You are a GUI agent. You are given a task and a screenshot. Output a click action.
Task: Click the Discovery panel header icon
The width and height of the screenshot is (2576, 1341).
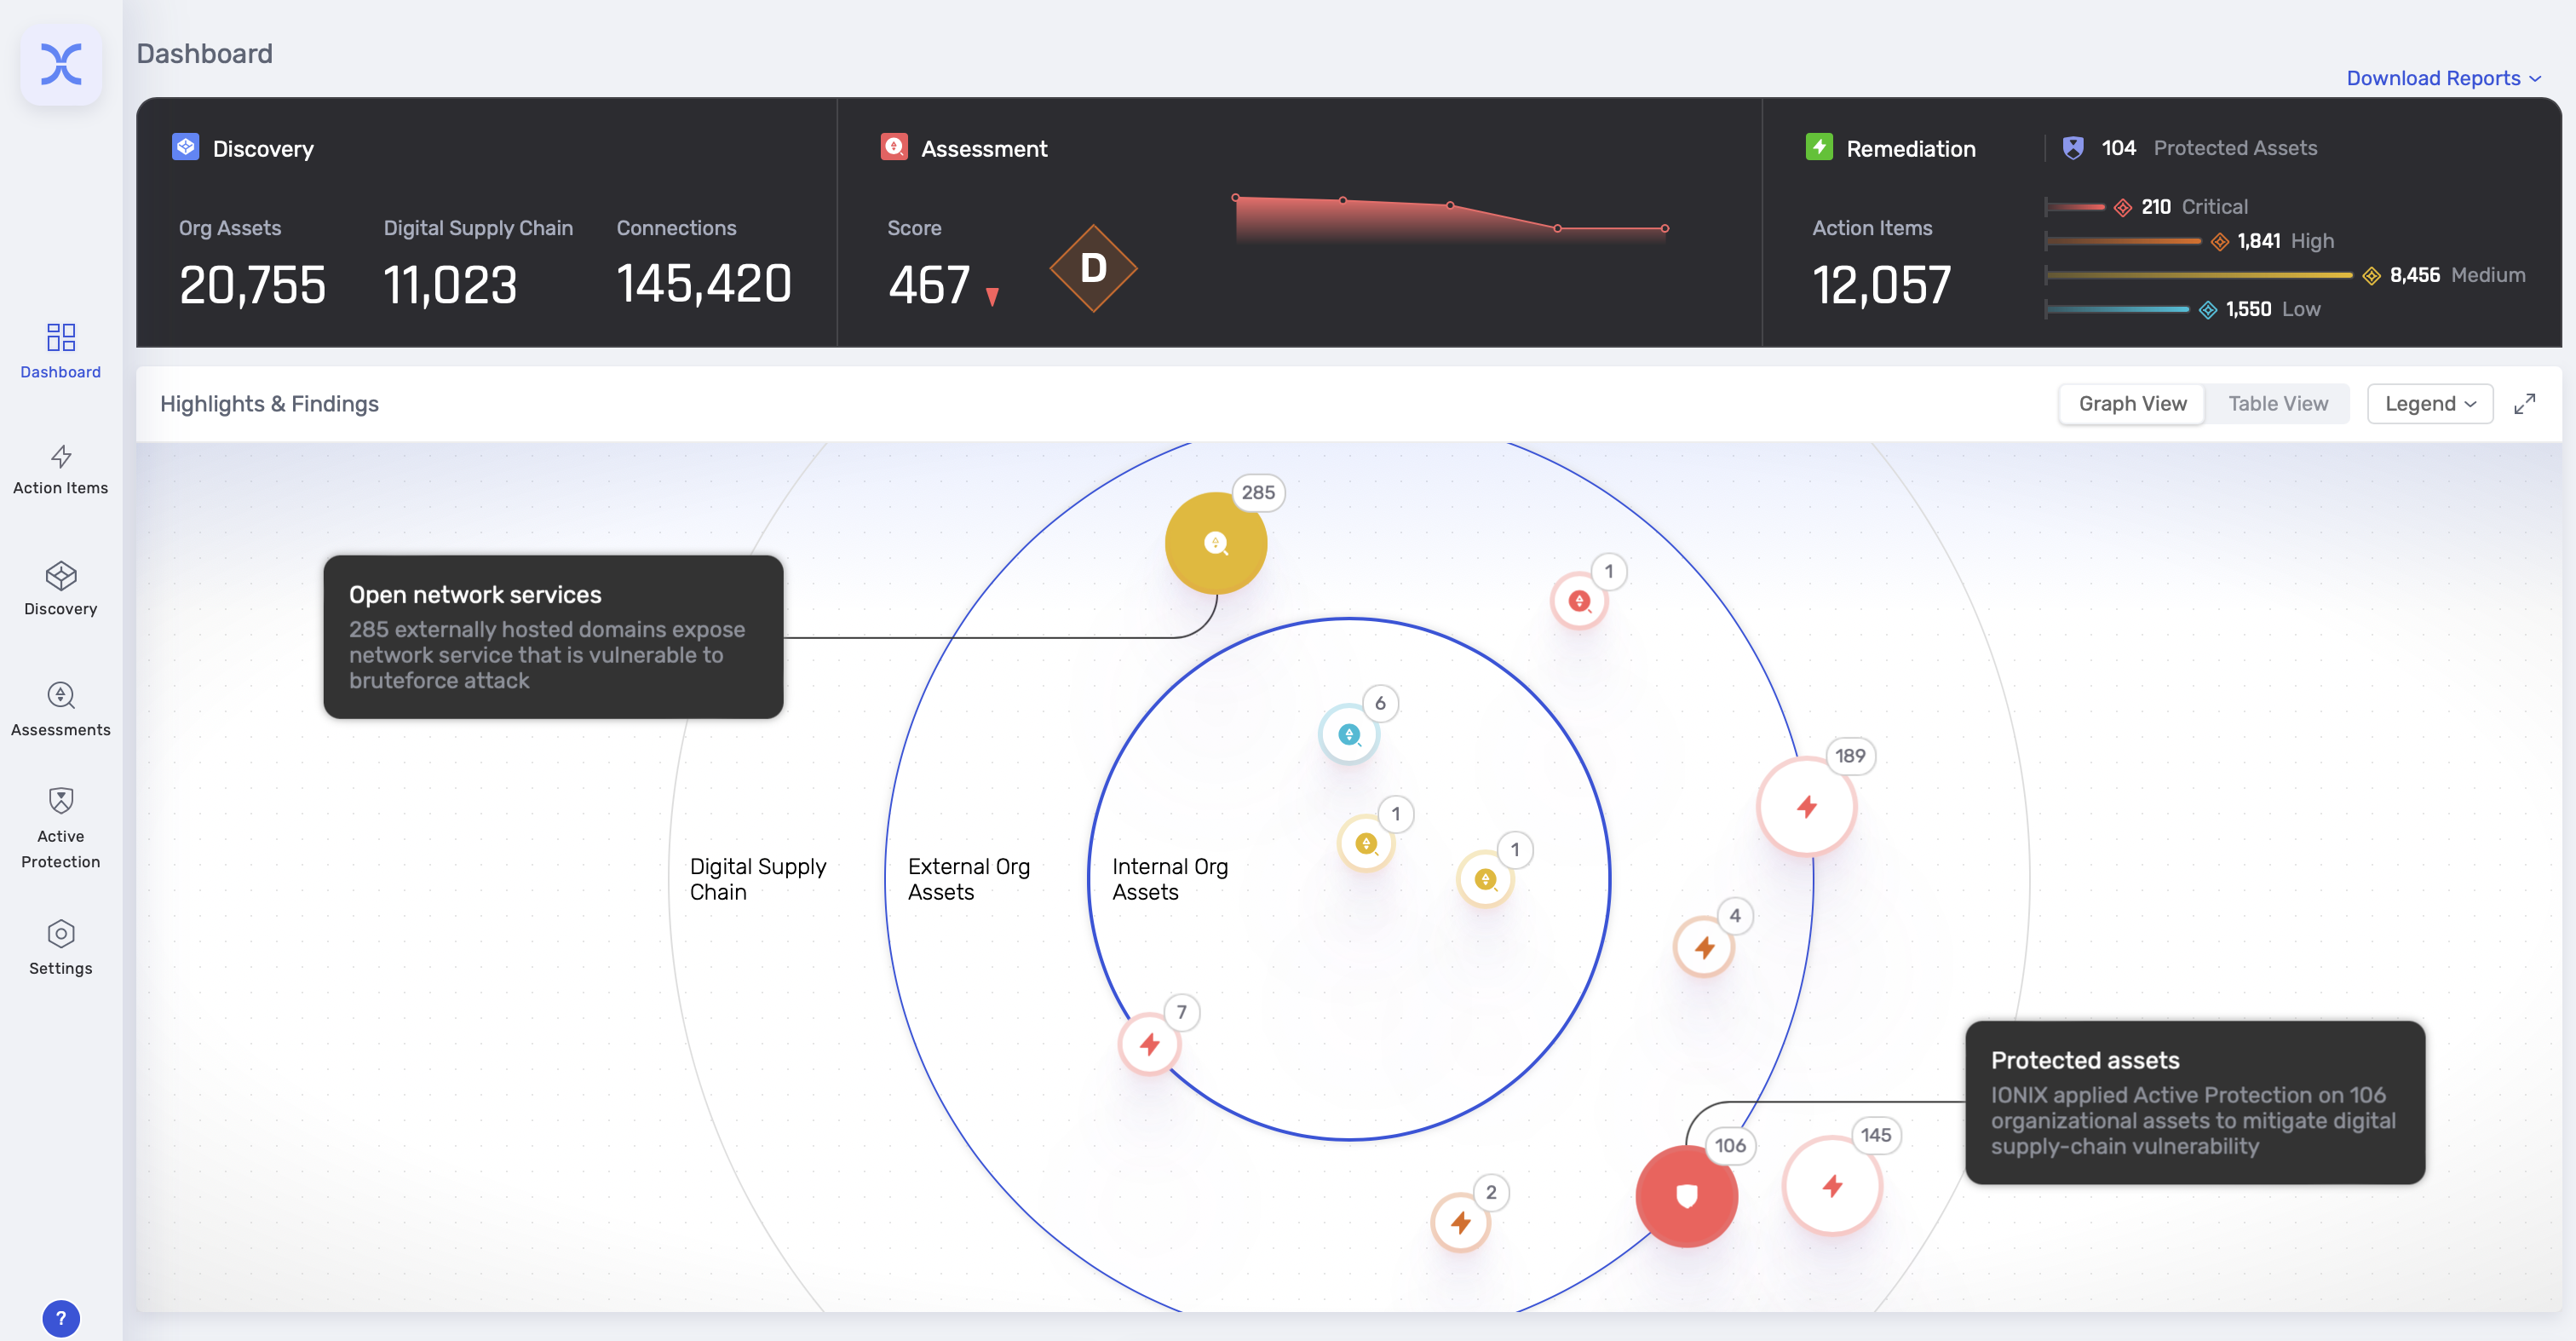186,147
